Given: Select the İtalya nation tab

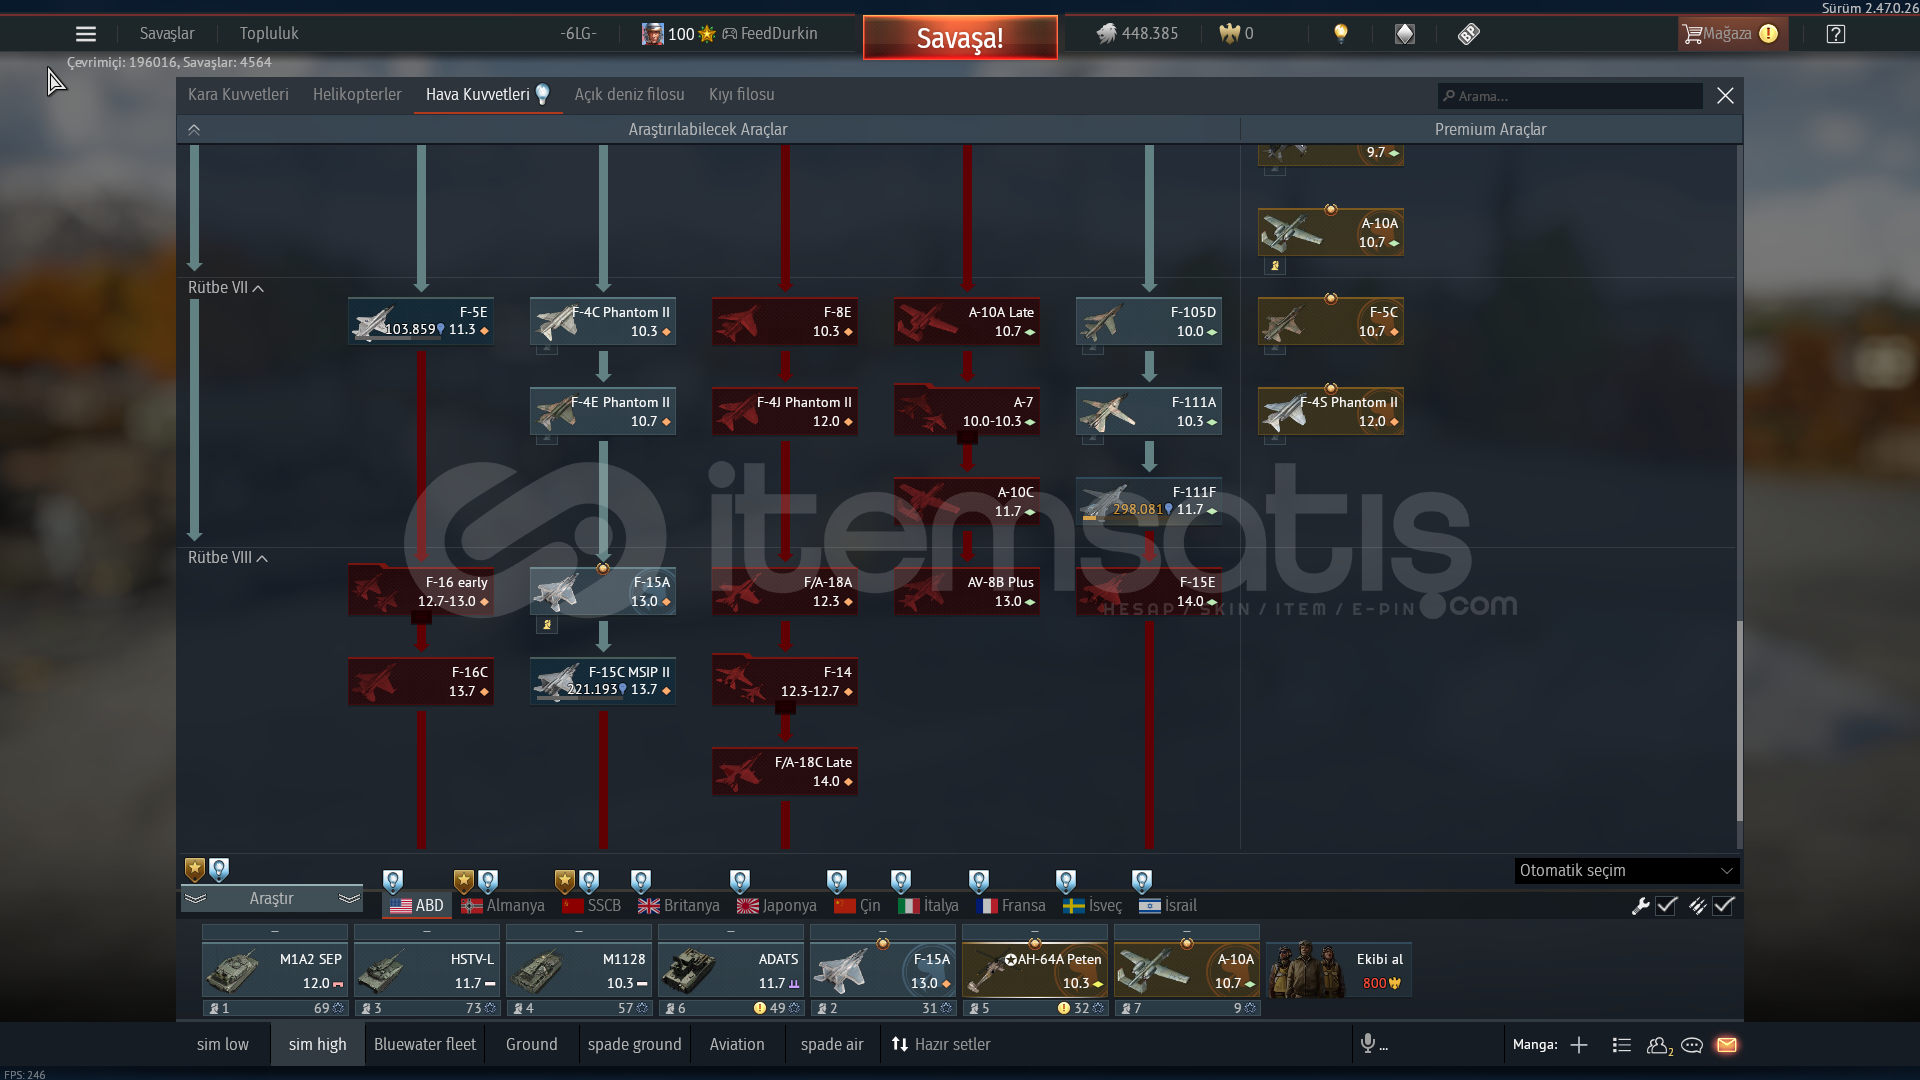Looking at the screenshot, I should pyautogui.click(x=928, y=906).
